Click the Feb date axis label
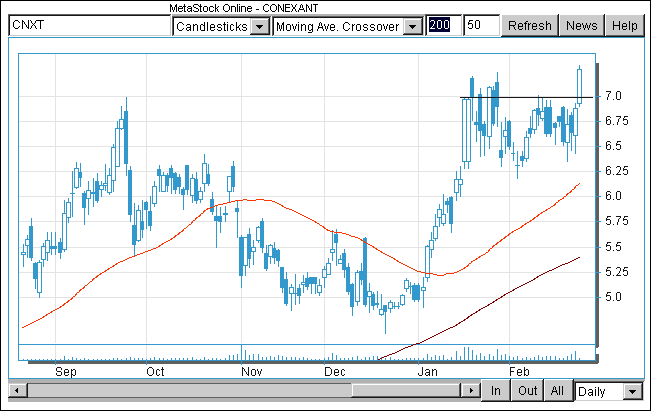Screen dimensions: 651x411 [x=519, y=372]
